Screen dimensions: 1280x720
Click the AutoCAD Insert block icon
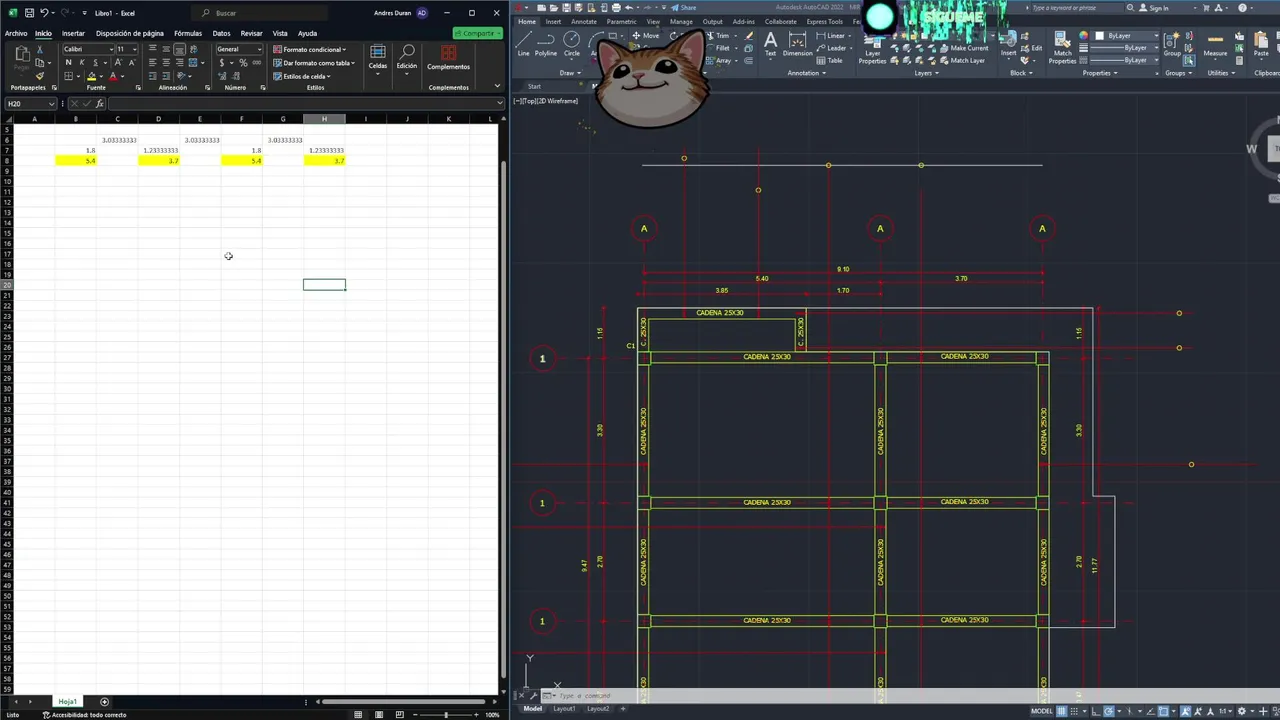pos(1009,45)
